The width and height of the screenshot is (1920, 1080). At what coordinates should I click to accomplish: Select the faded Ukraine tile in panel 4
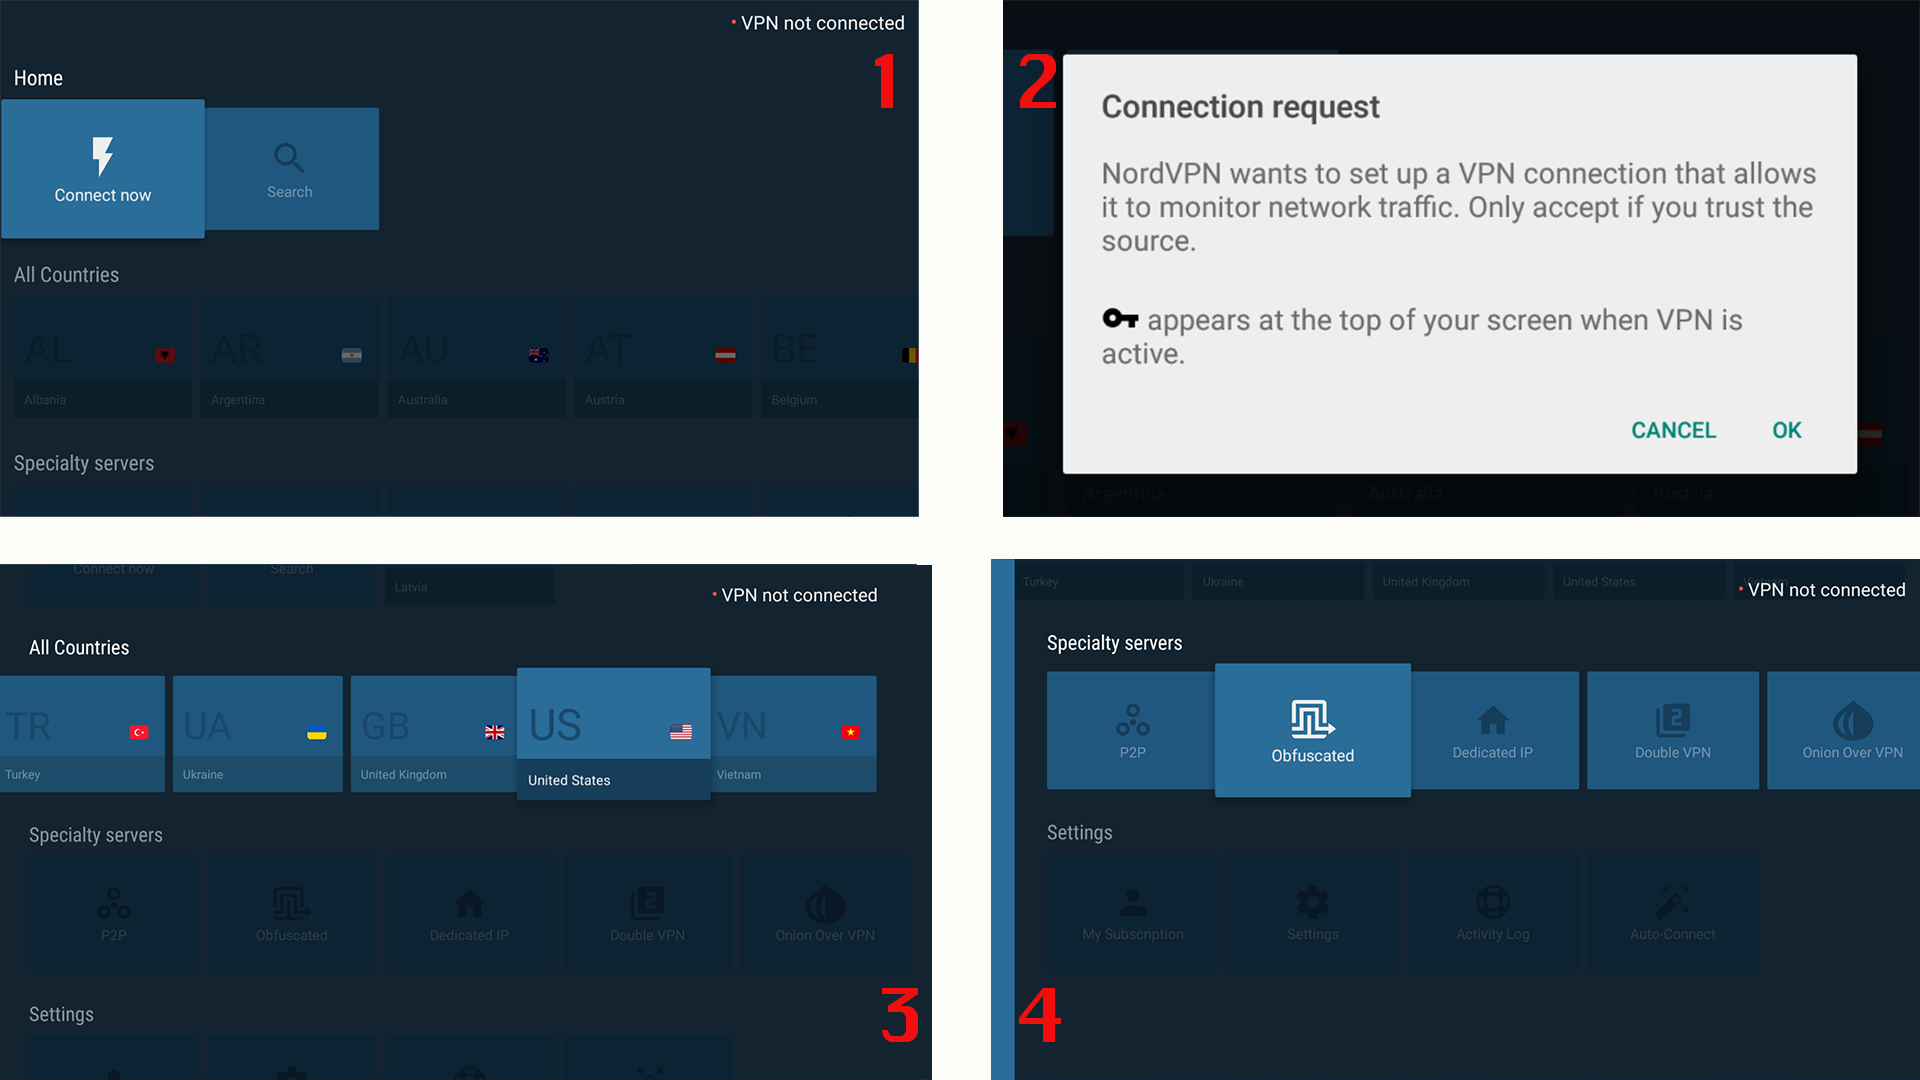click(x=1278, y=581)
